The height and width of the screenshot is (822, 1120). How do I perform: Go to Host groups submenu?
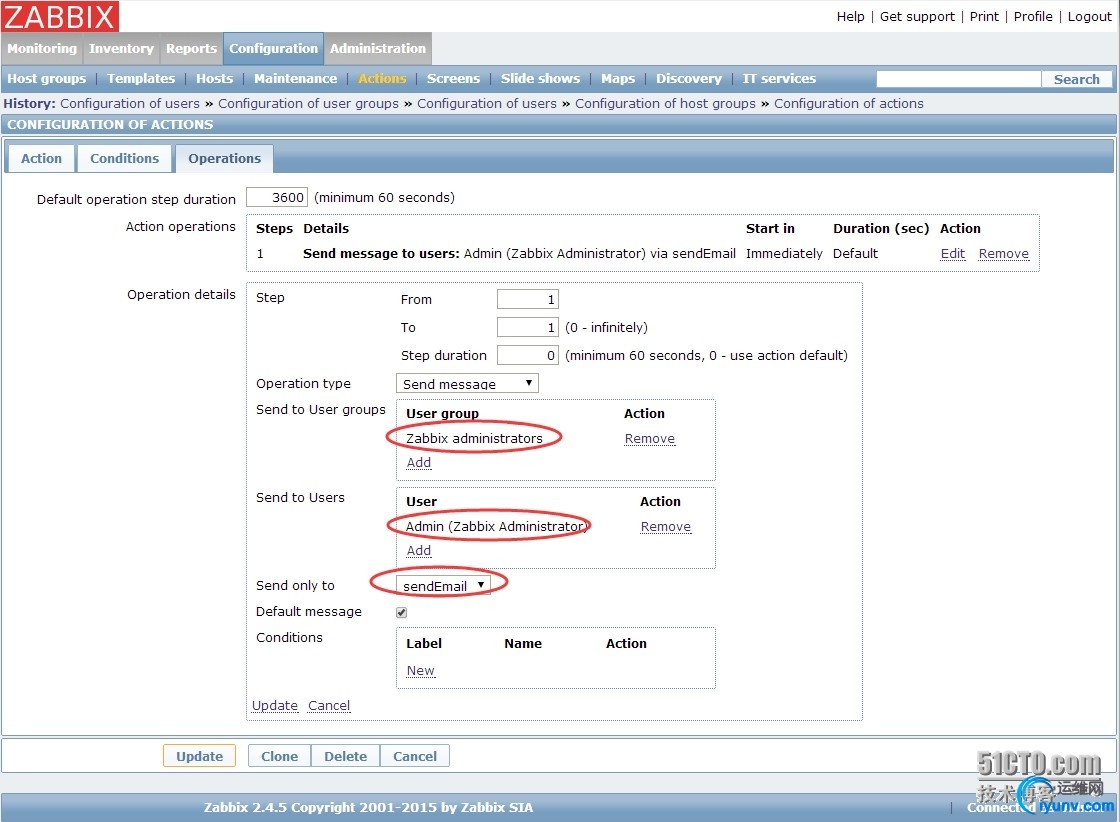(x=46, y=79)
